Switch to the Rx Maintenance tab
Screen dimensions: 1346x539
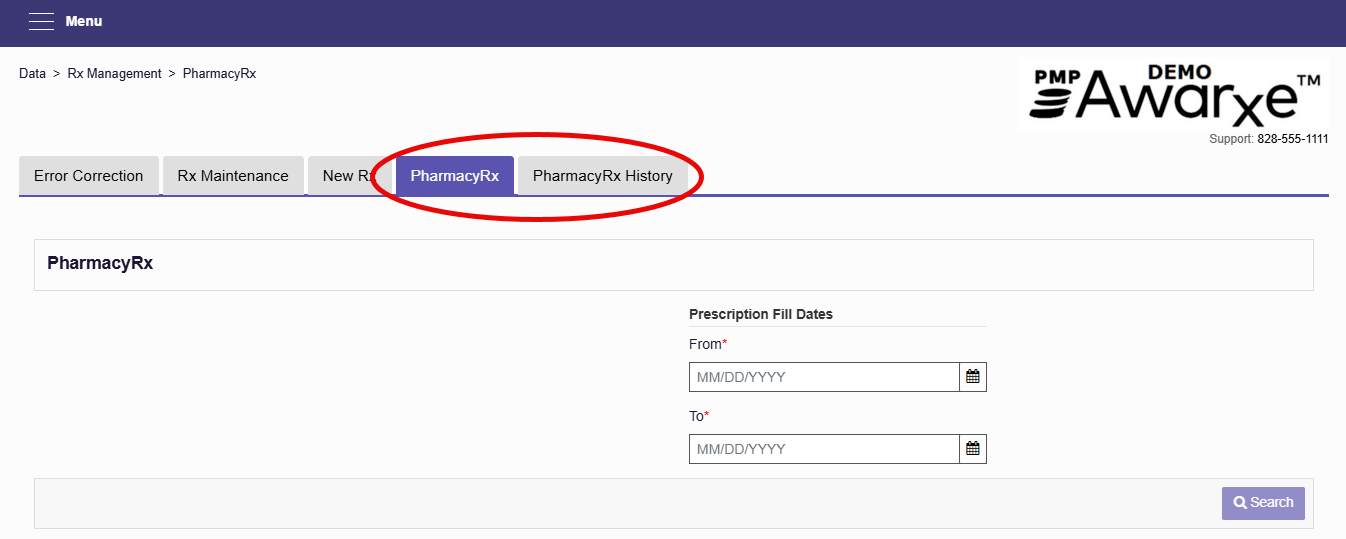click(233, 176)
